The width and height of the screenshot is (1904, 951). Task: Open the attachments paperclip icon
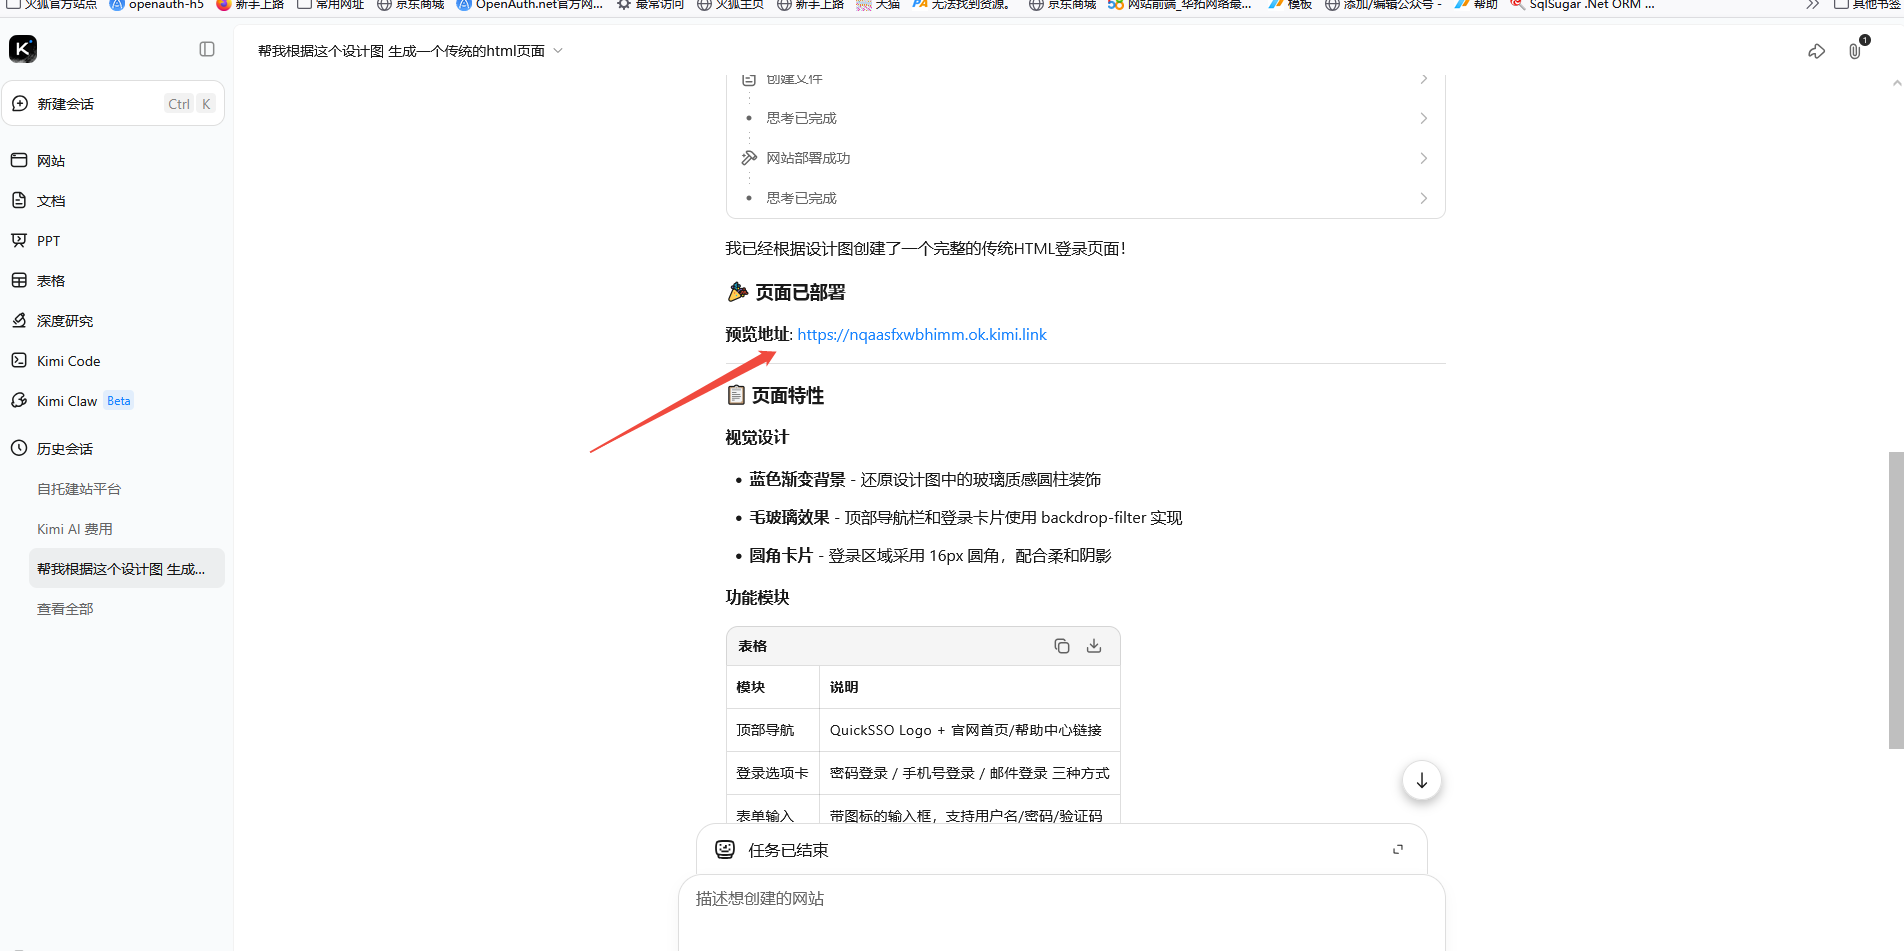[1856, 51]
